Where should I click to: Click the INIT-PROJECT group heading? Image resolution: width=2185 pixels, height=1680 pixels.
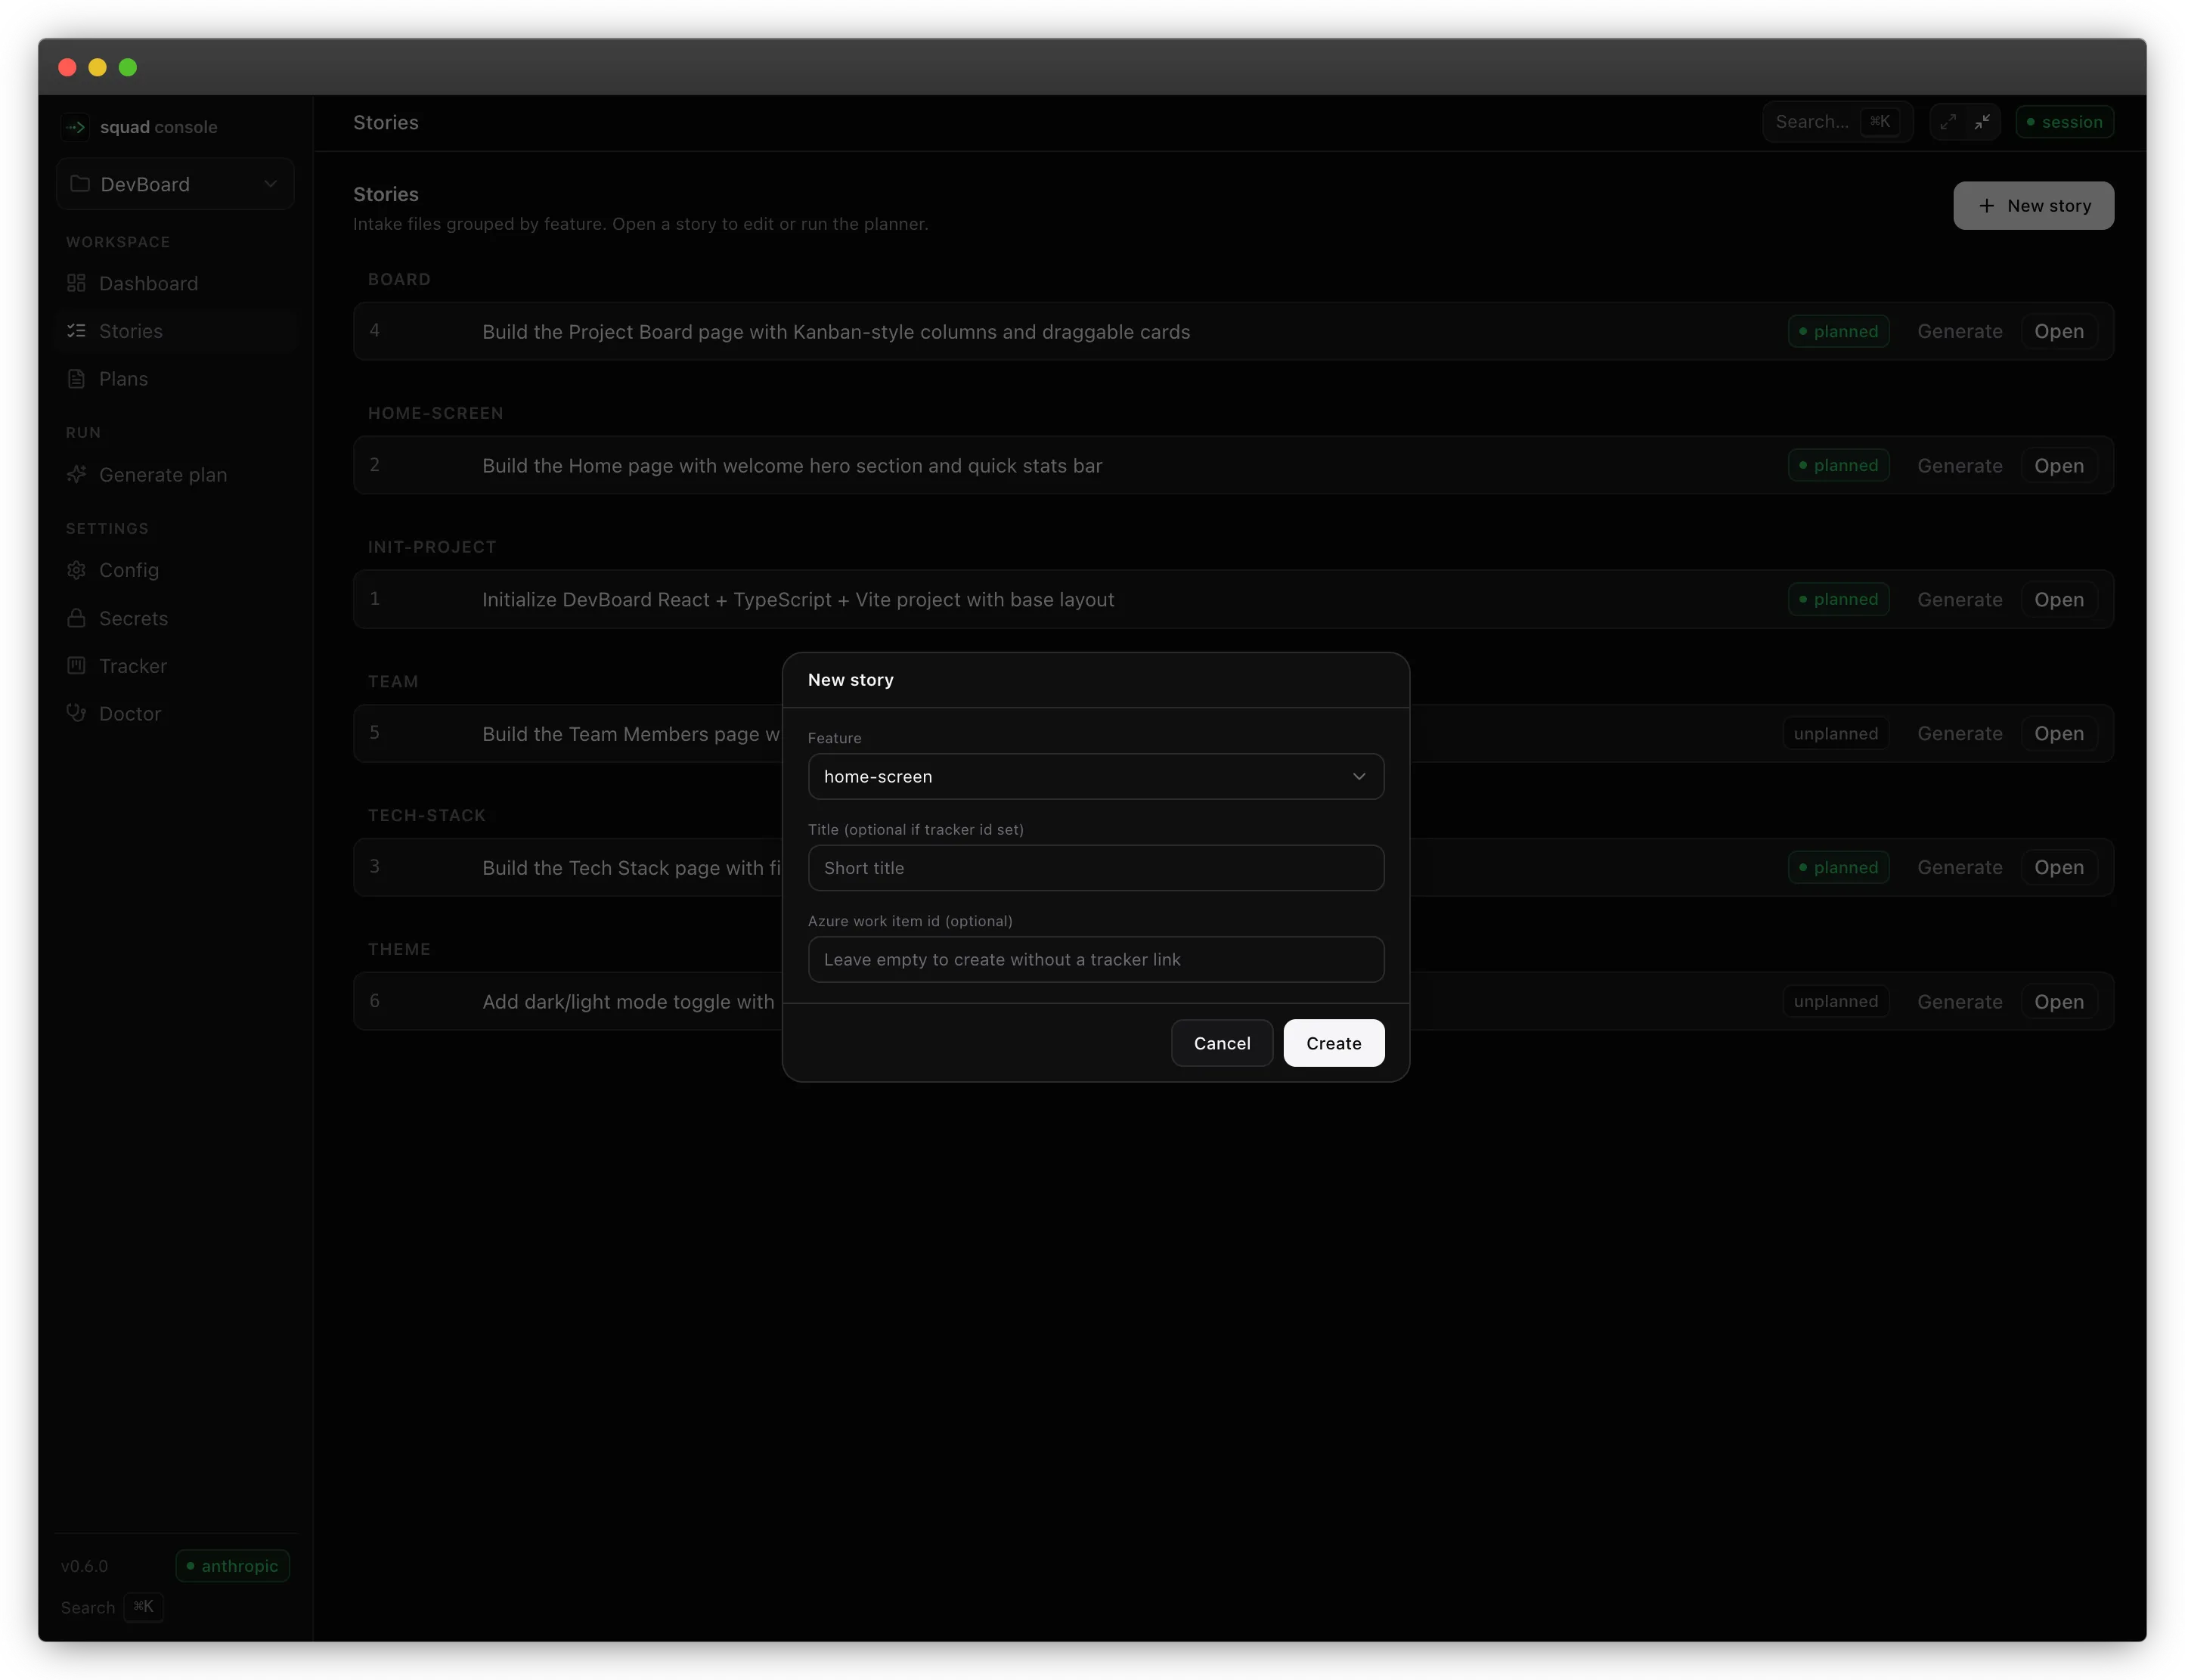tap(432, 547)
